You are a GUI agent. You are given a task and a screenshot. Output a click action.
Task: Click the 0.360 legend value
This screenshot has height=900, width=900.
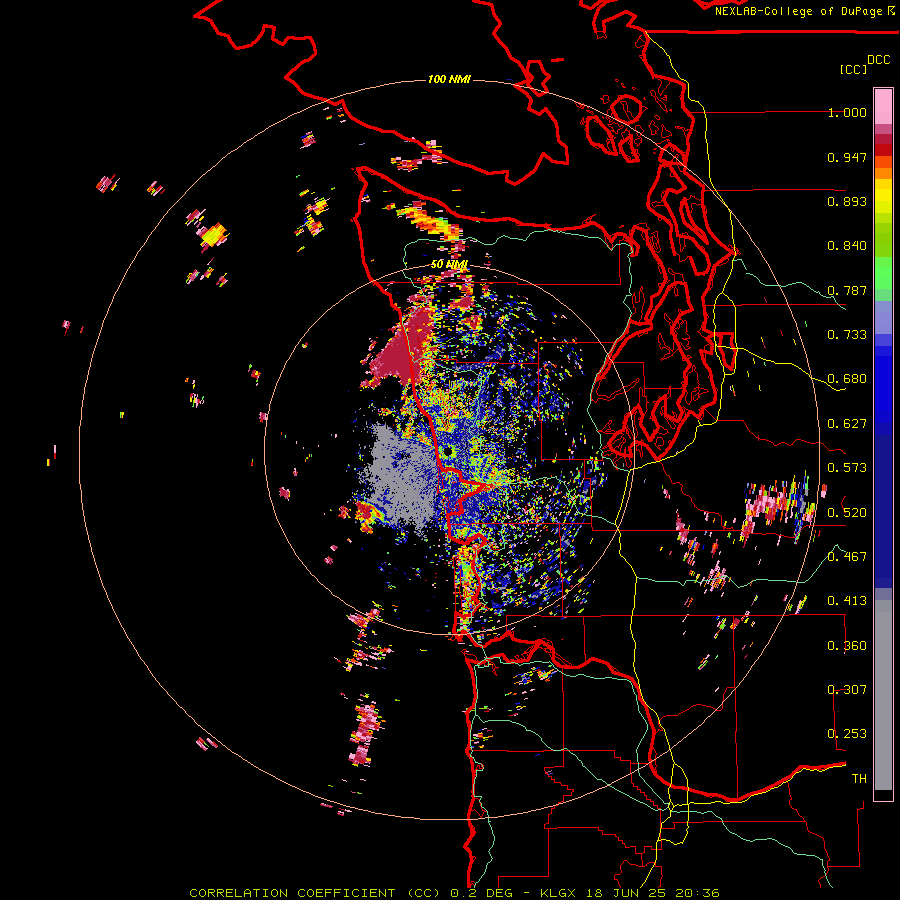[x=847, y=646]
